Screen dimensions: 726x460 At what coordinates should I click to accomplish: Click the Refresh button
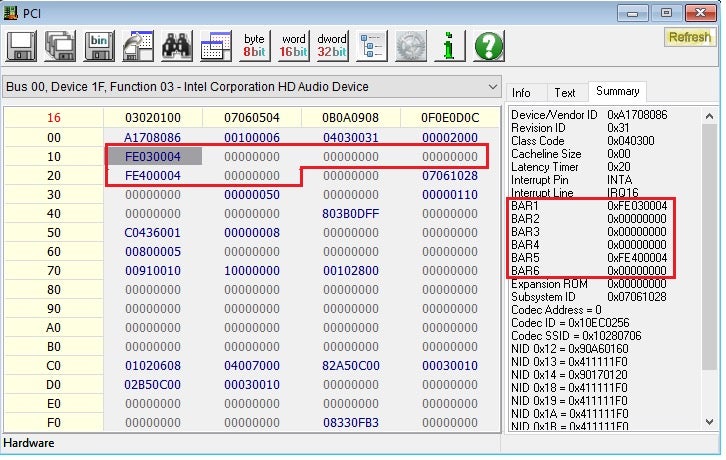click(x=689, y=37)
